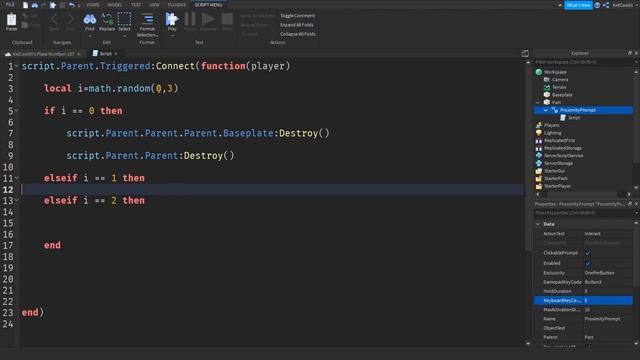Click the ServerScriptService icon
The width and height of the screenshot is (640, 360).
(539, 156)
